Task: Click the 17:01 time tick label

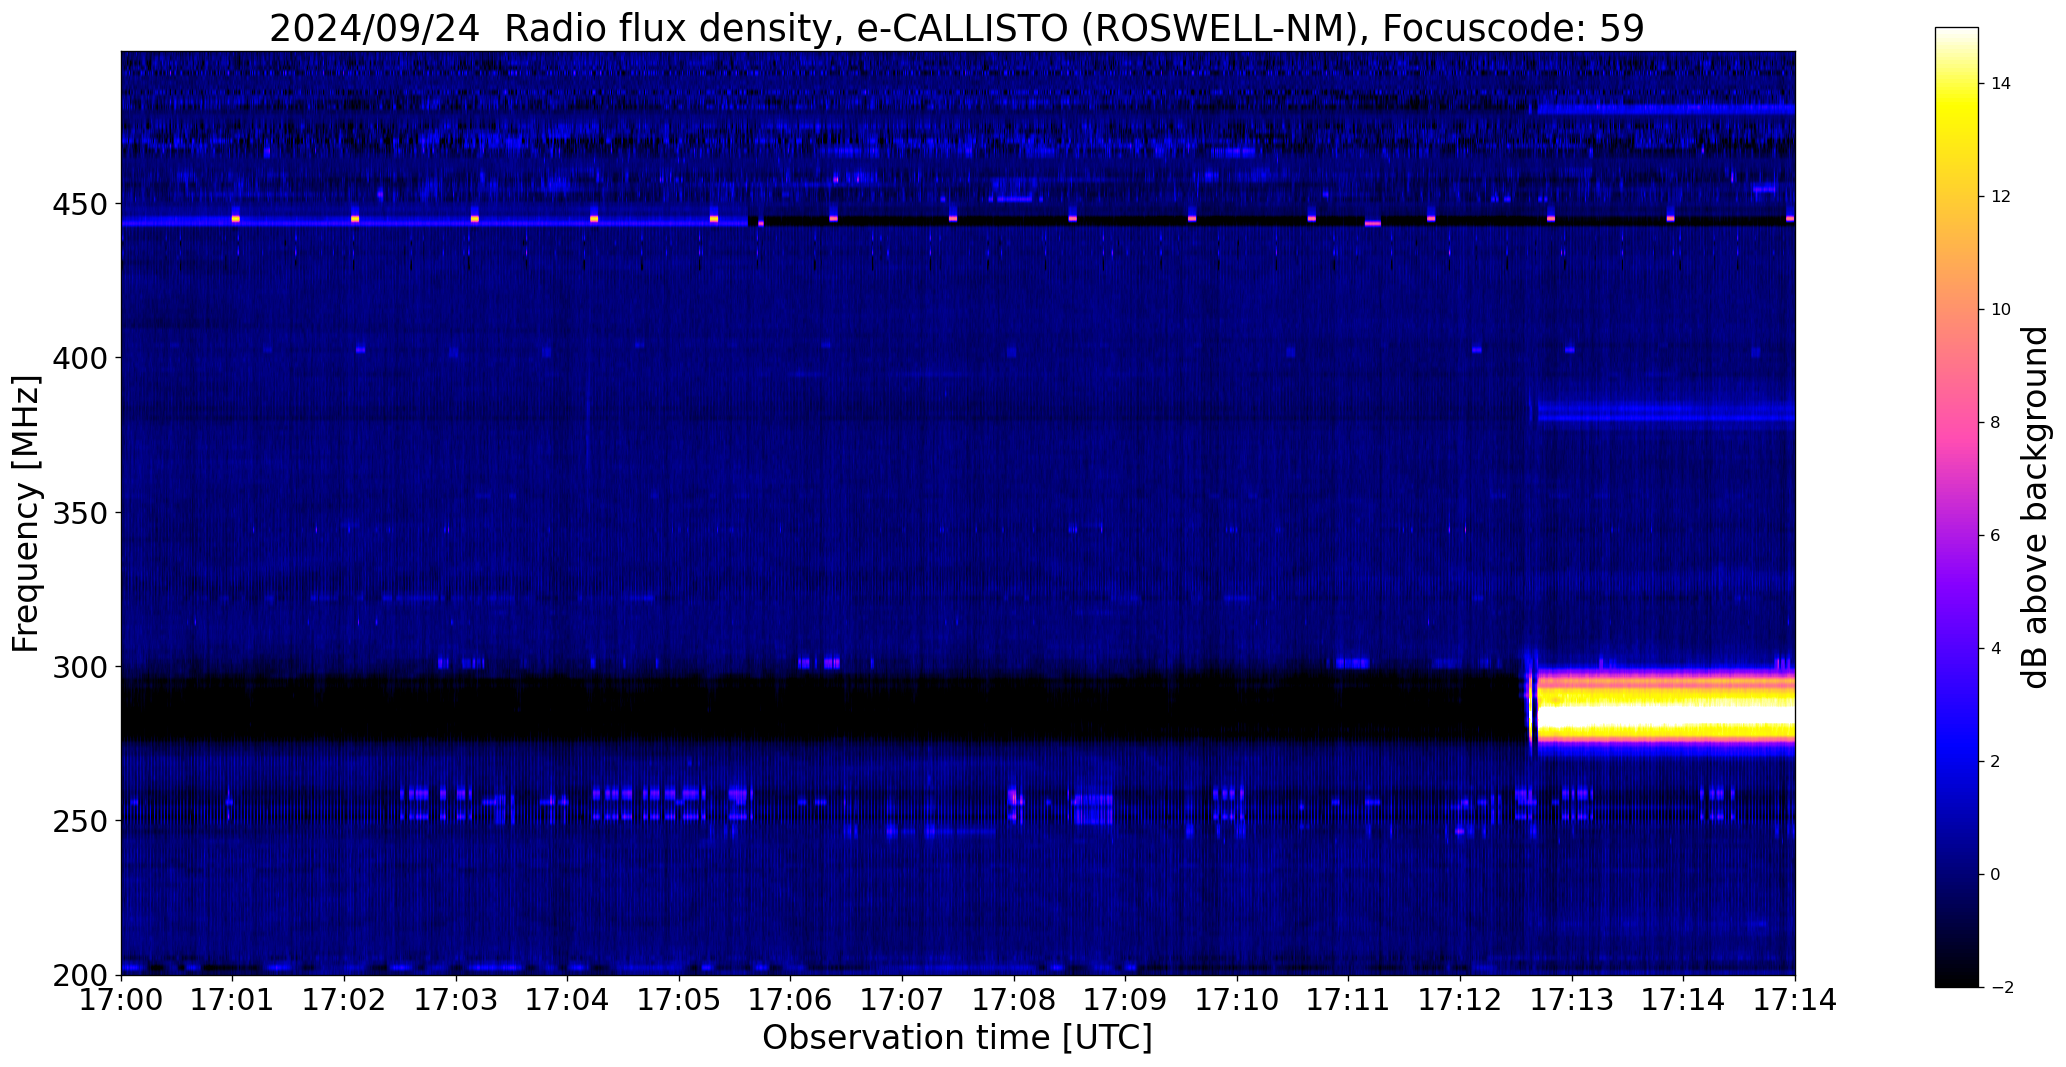Action: click(233, 1000)
